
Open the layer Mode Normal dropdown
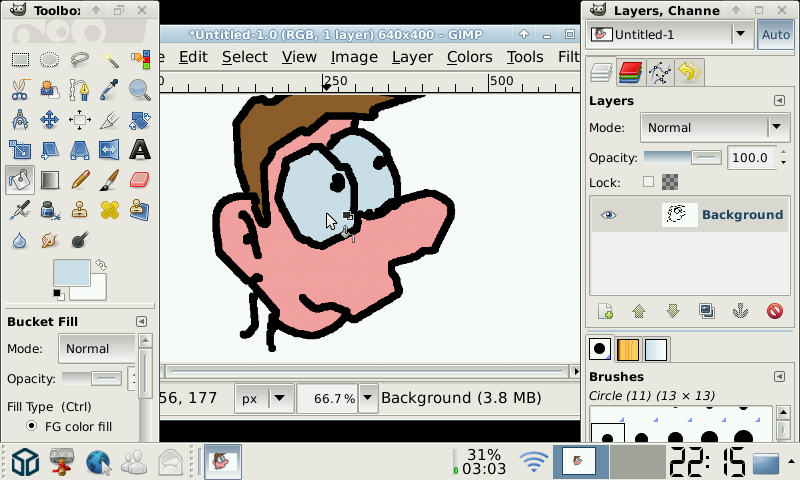(x=715, y=128)
